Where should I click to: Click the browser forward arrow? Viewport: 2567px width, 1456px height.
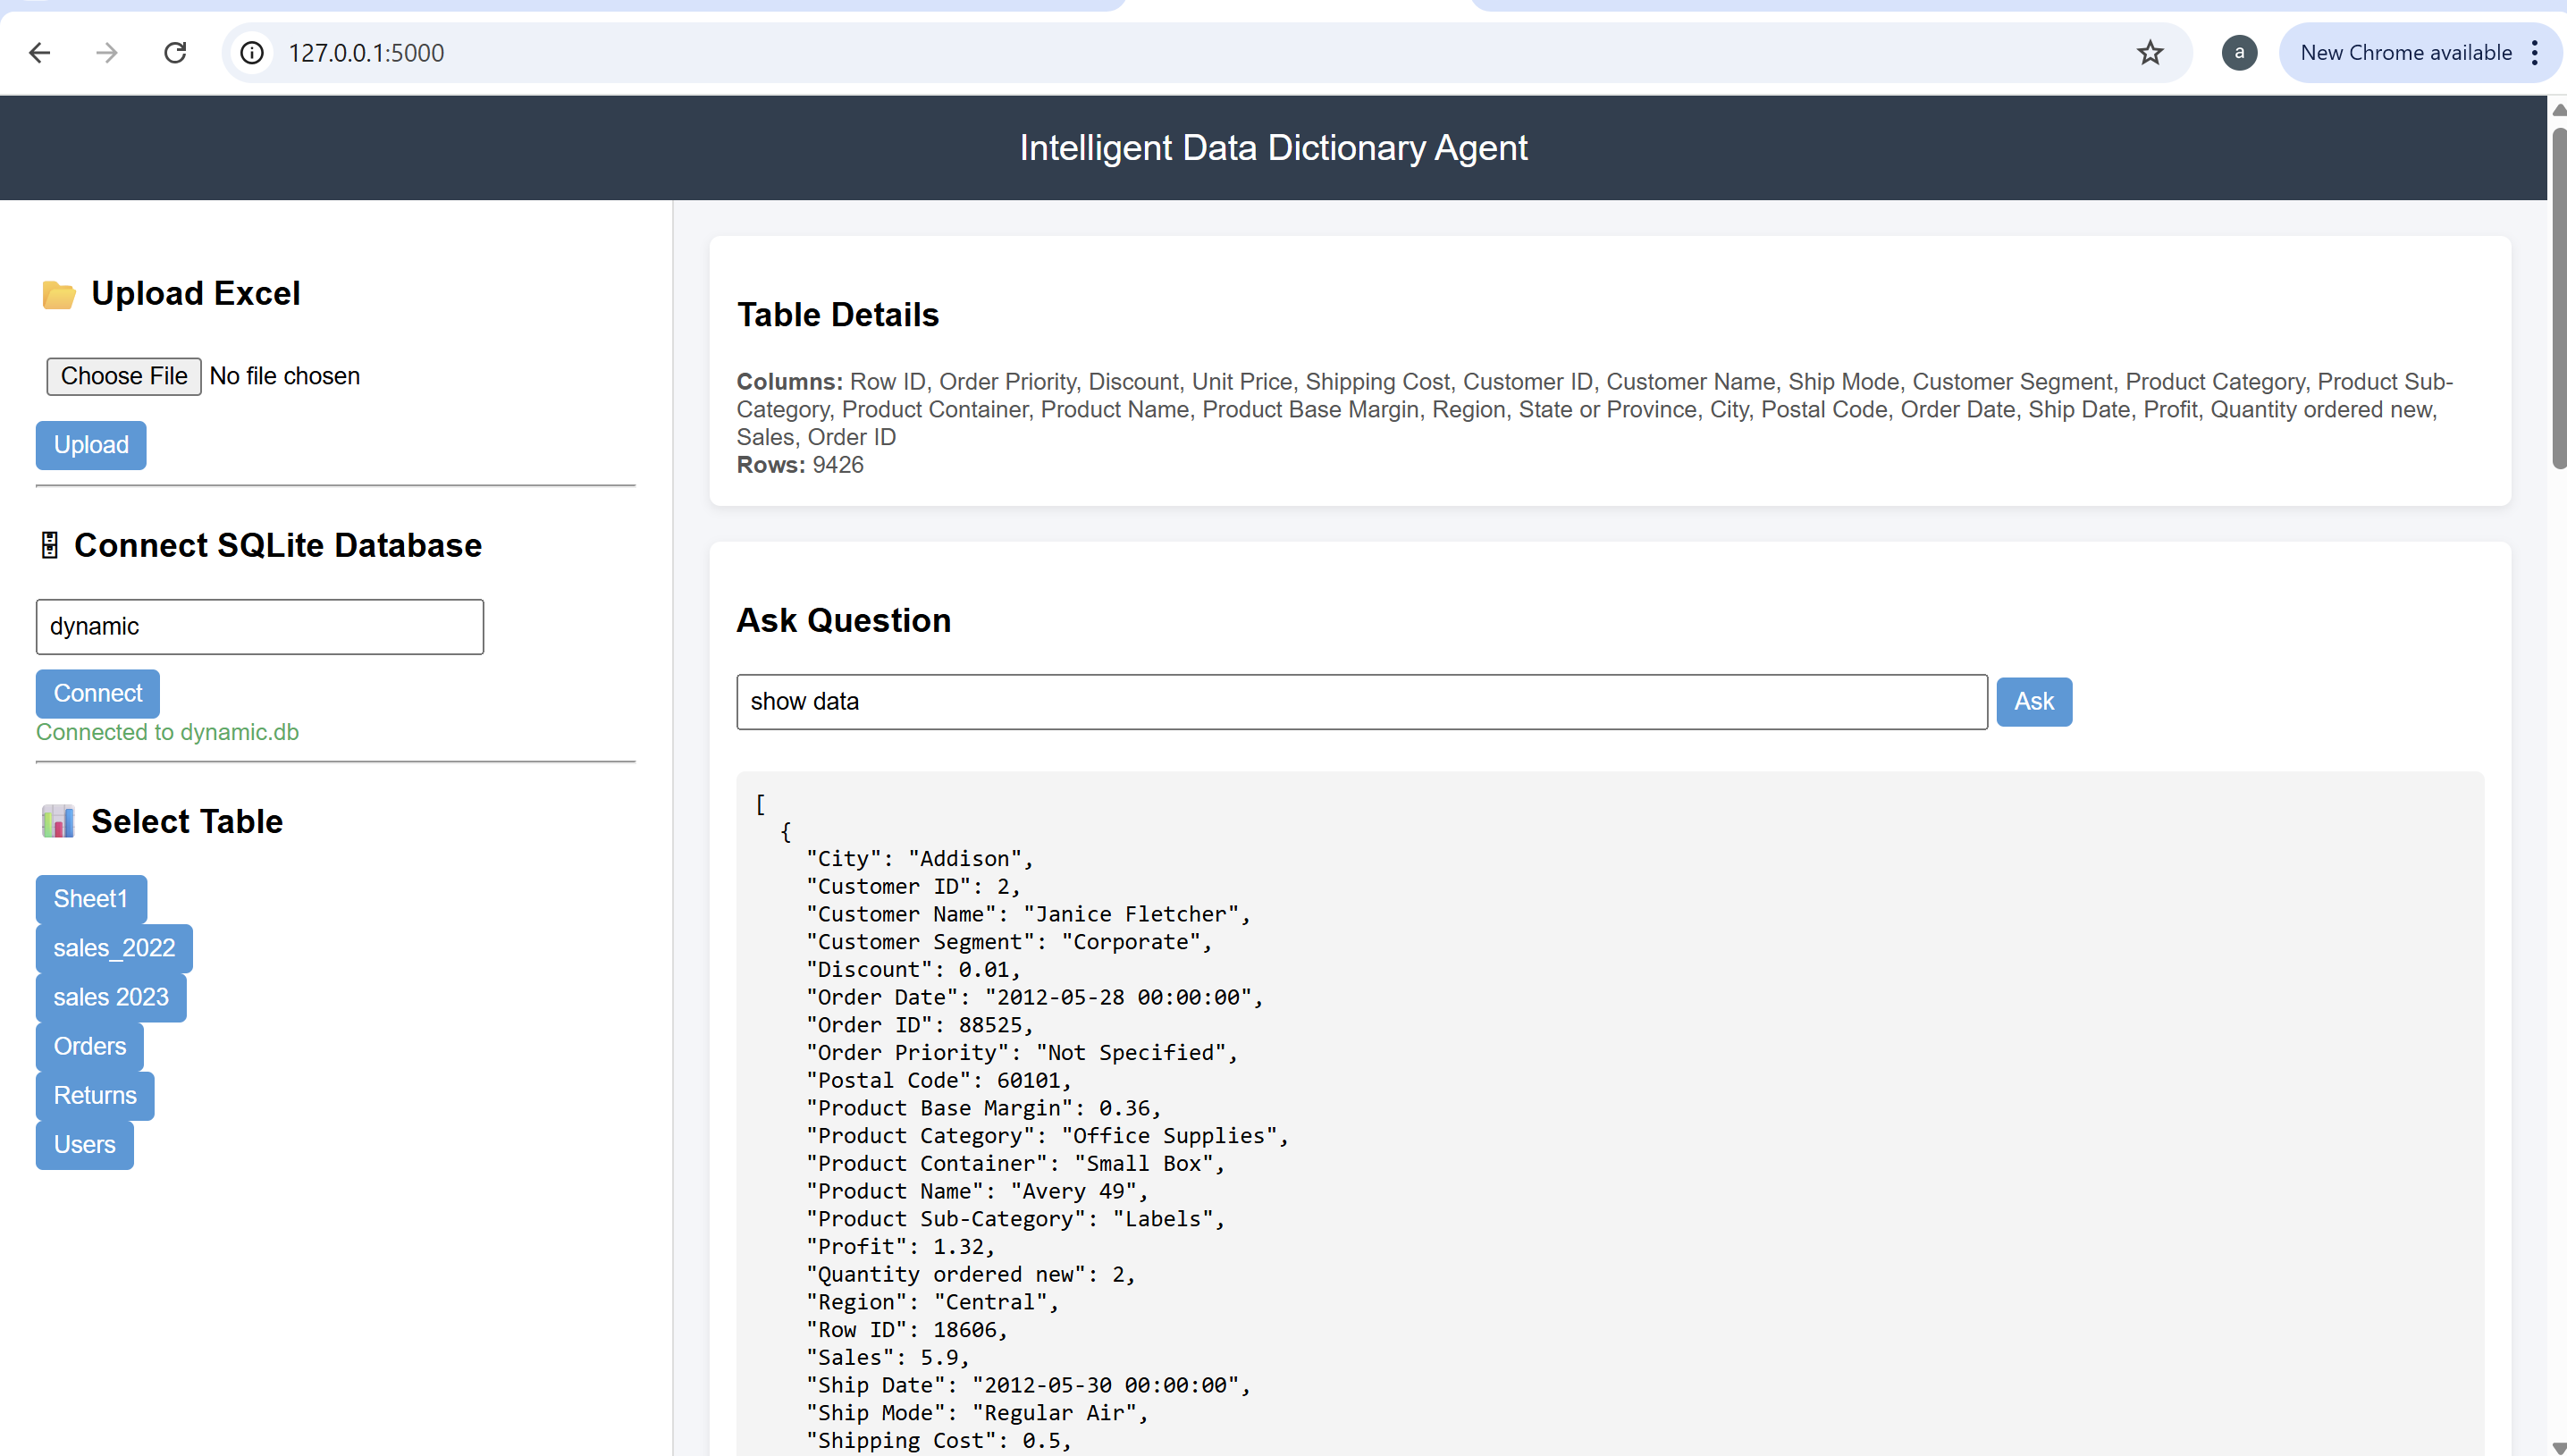pos(107,53)
